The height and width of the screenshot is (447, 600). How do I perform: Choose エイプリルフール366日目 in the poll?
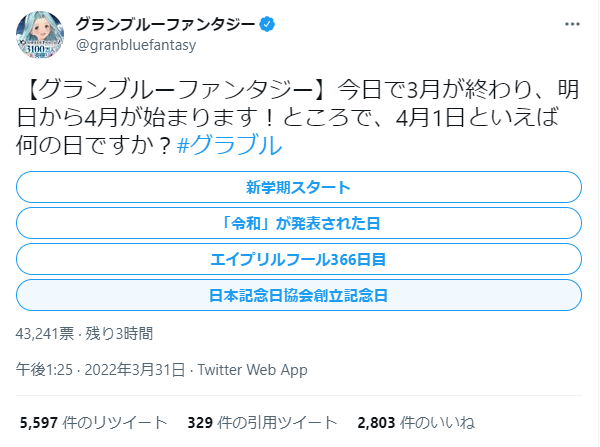click(299, 259)
